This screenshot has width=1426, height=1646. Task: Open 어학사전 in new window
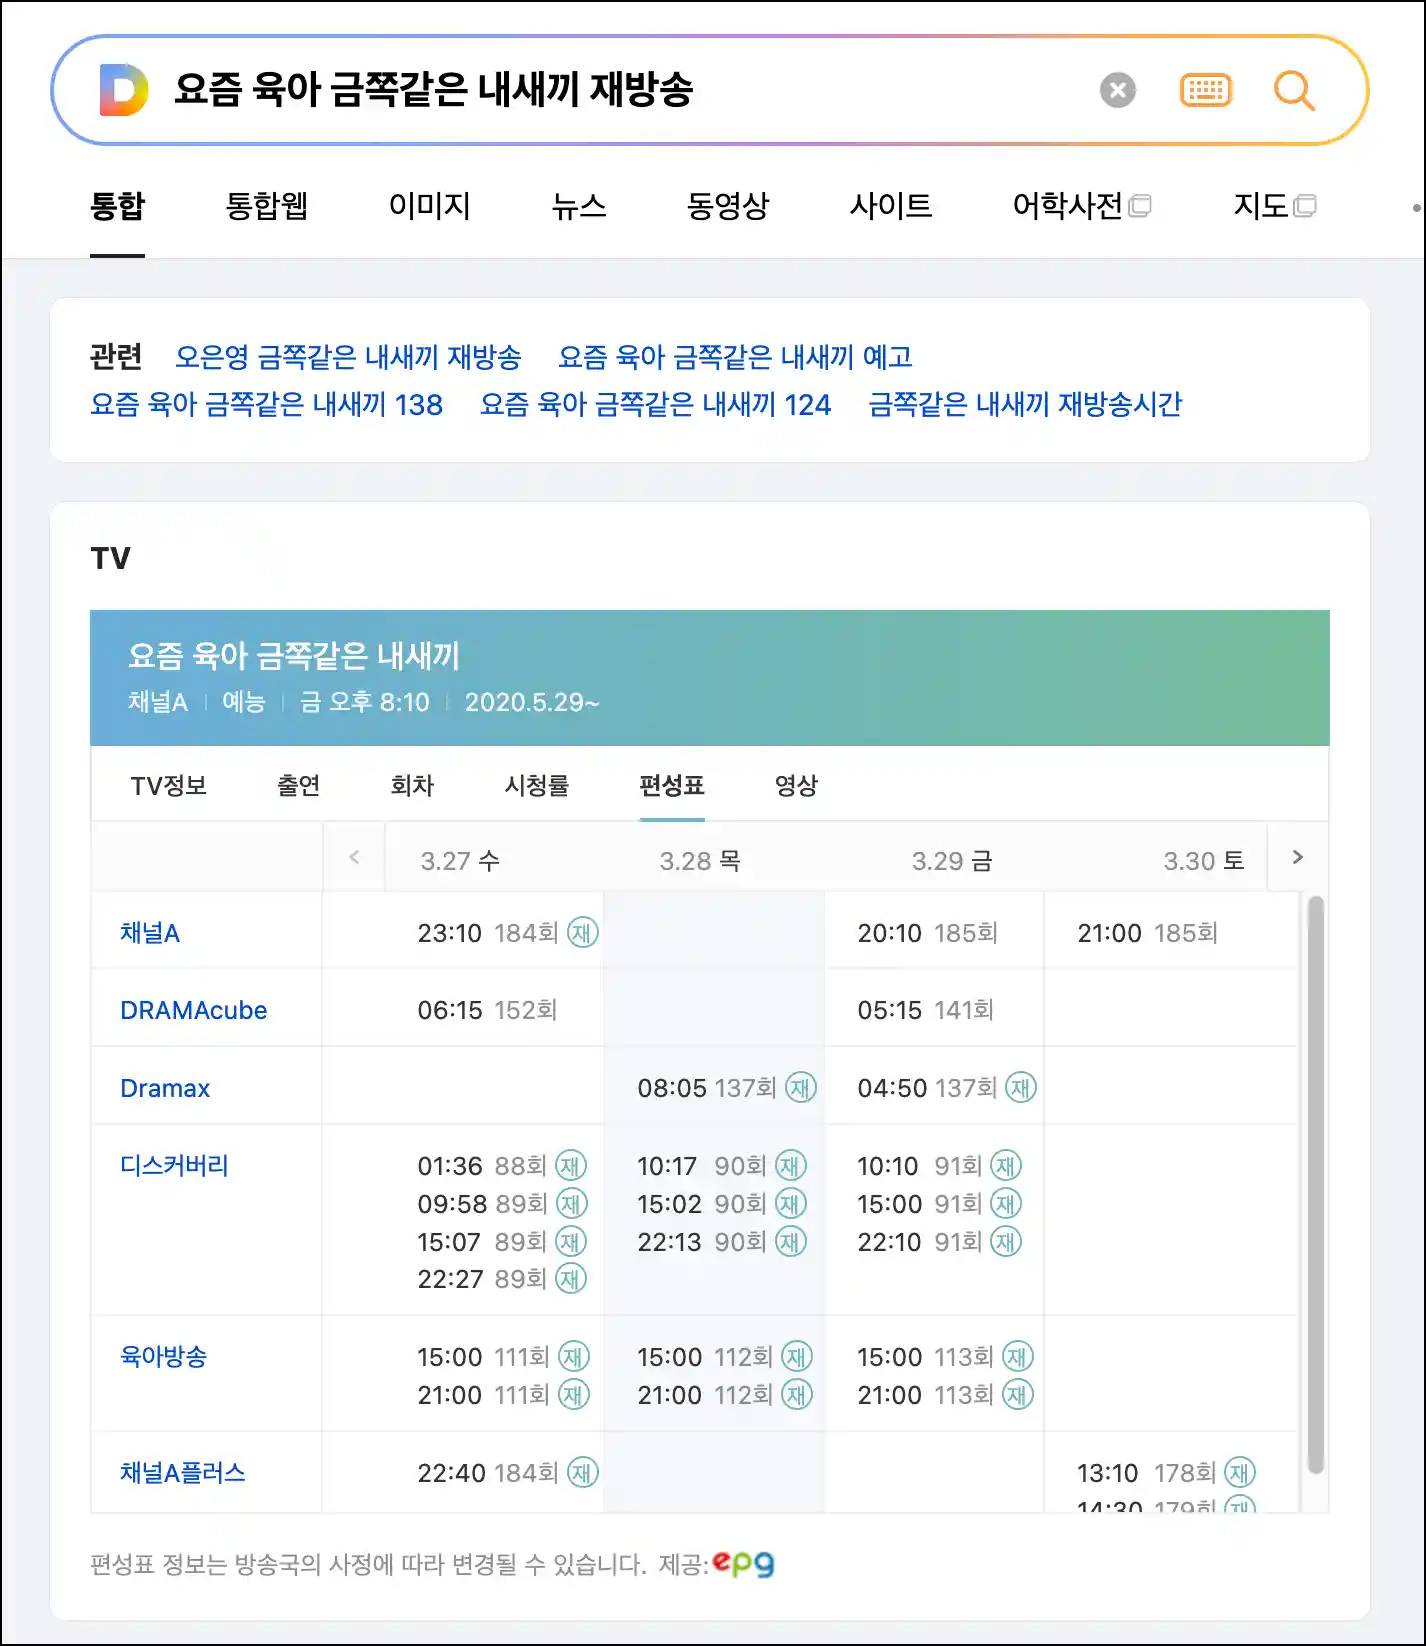(x=1082, y=206)
